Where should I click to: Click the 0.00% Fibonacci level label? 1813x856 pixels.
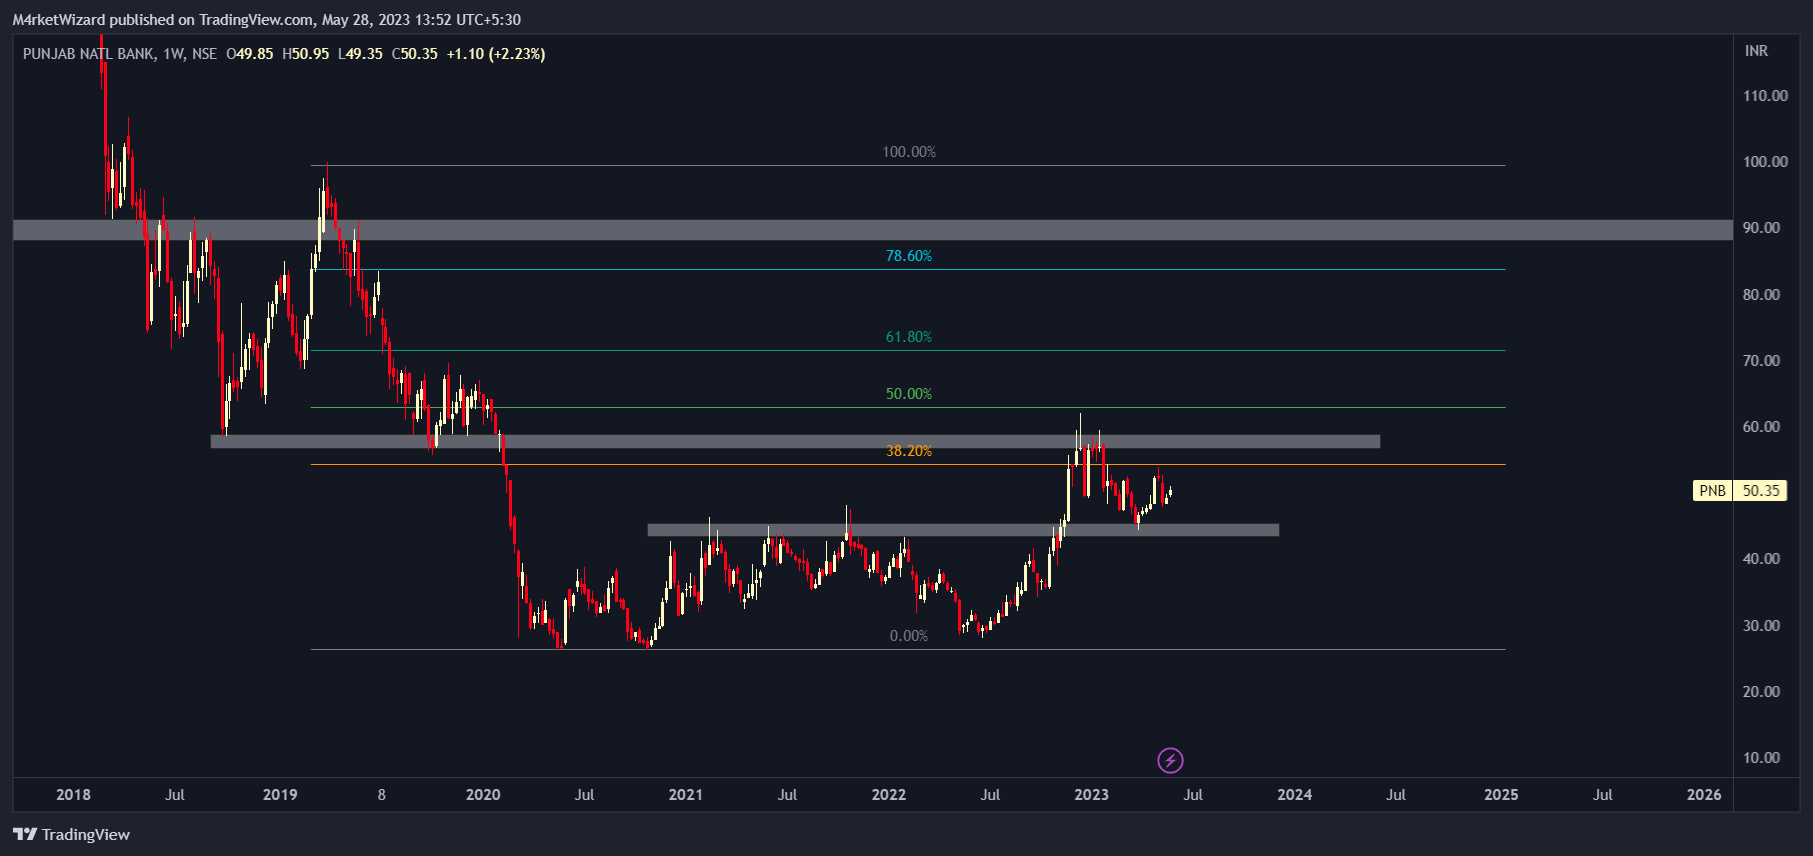pos(909,636)
